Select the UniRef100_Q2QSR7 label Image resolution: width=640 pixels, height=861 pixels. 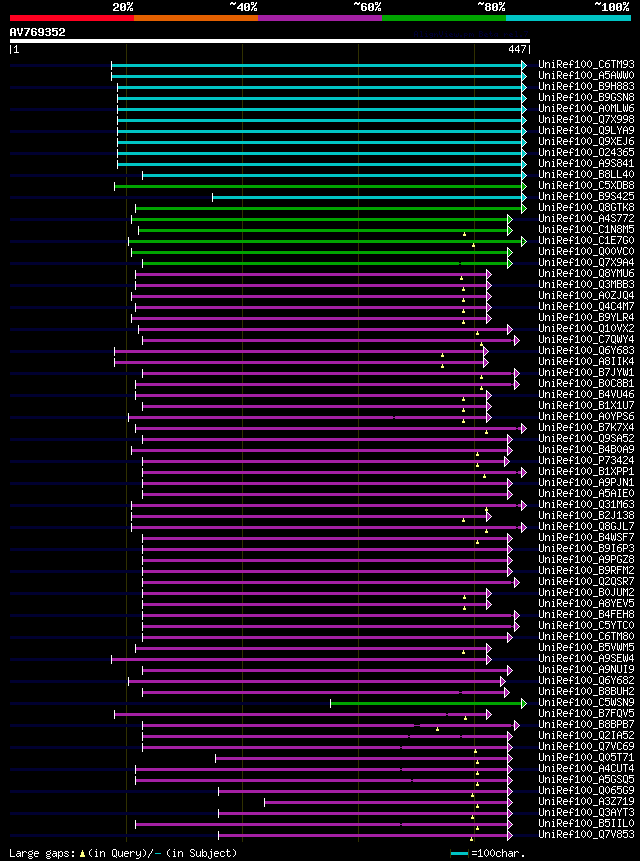tap(586, 582)
